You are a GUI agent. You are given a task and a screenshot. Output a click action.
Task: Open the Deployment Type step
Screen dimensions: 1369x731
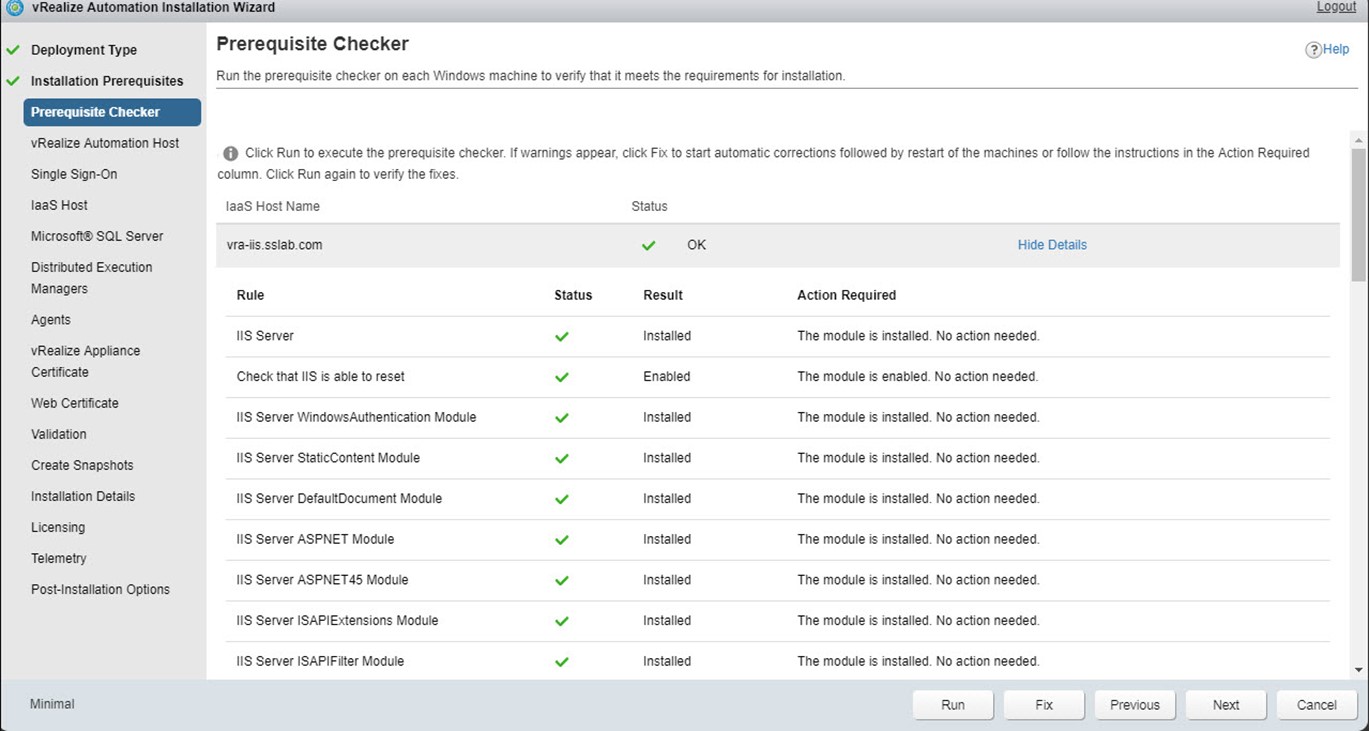84,50
